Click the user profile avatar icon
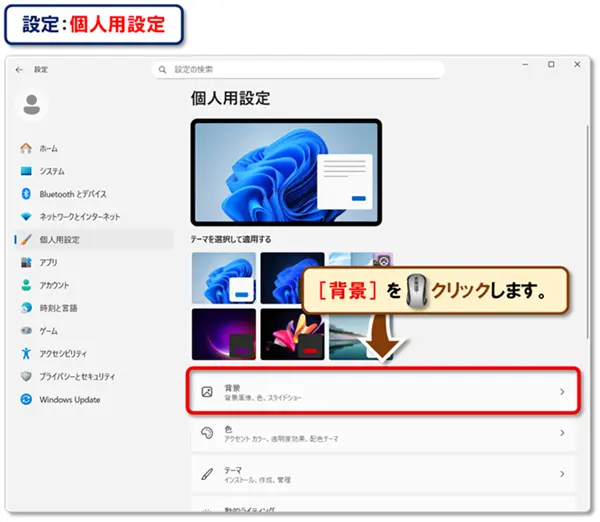This screenshot has height=522, width=600. point(32,105)
